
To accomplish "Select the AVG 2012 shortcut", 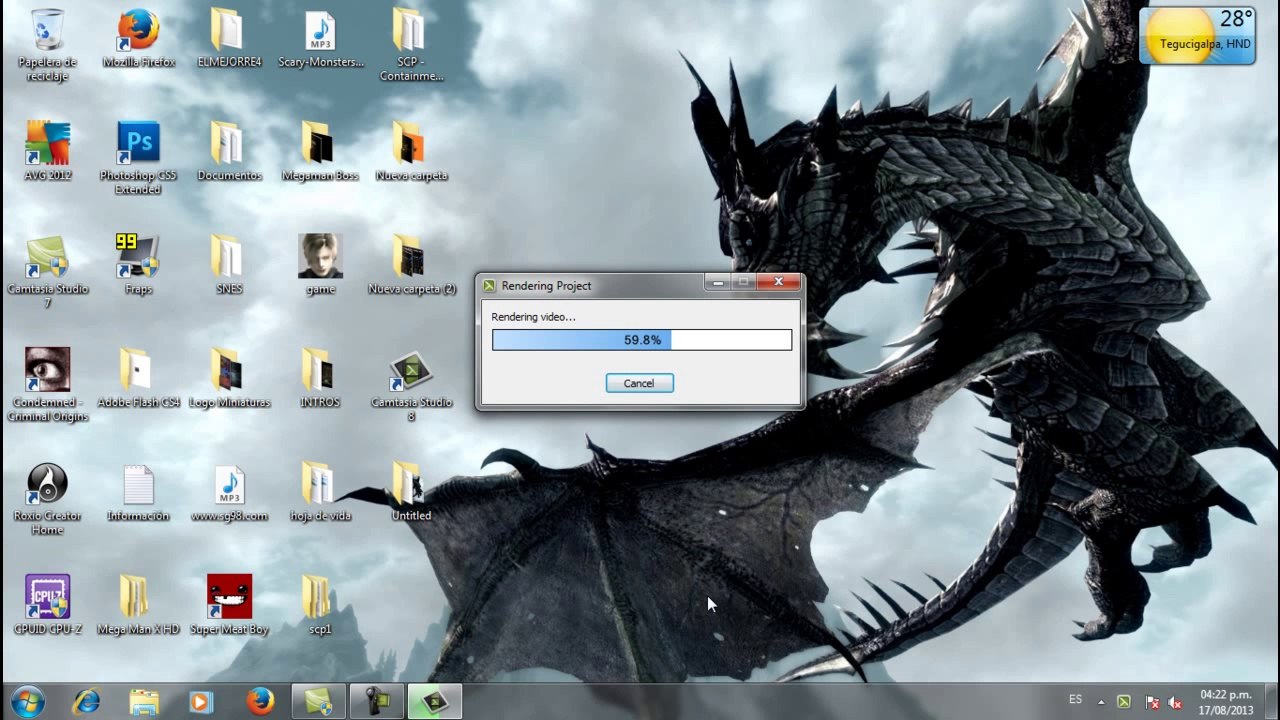I will click(47, 152).
